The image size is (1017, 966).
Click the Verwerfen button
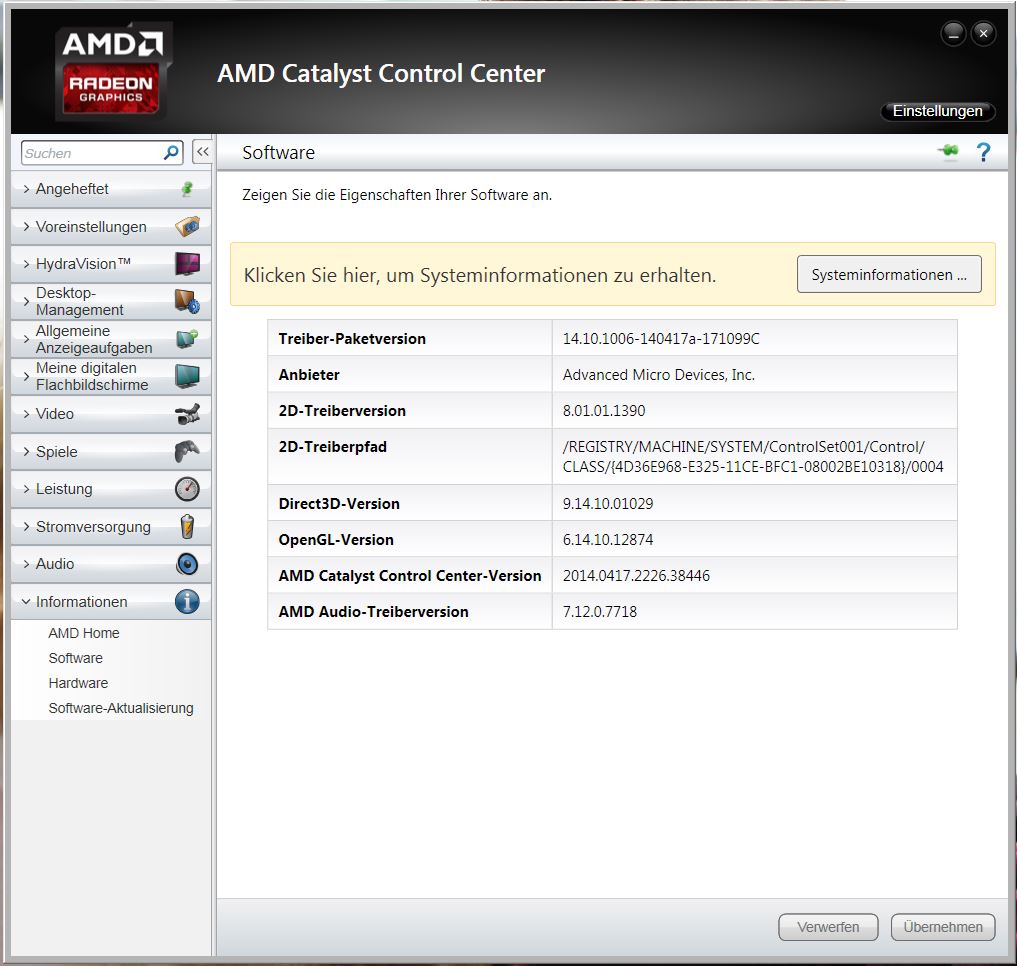tap(828, 926)
